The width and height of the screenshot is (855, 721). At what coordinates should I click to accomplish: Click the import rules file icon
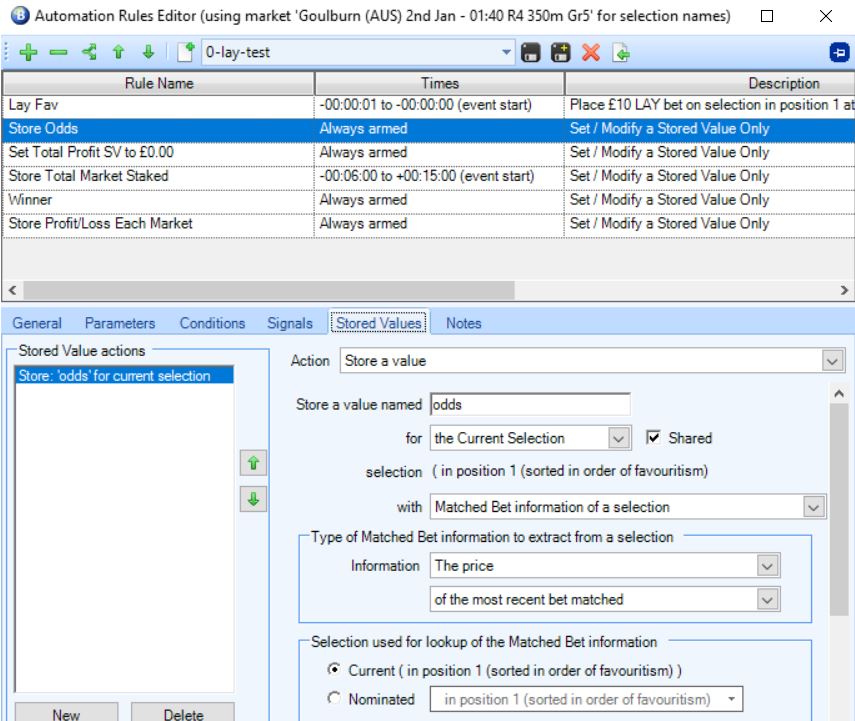(x=620, y=51)
